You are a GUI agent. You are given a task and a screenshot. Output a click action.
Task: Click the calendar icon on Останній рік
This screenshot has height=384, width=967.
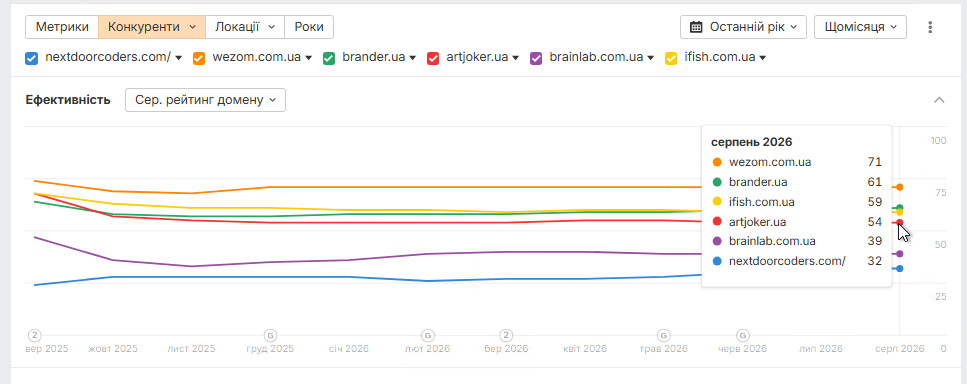tap(696, 27)
